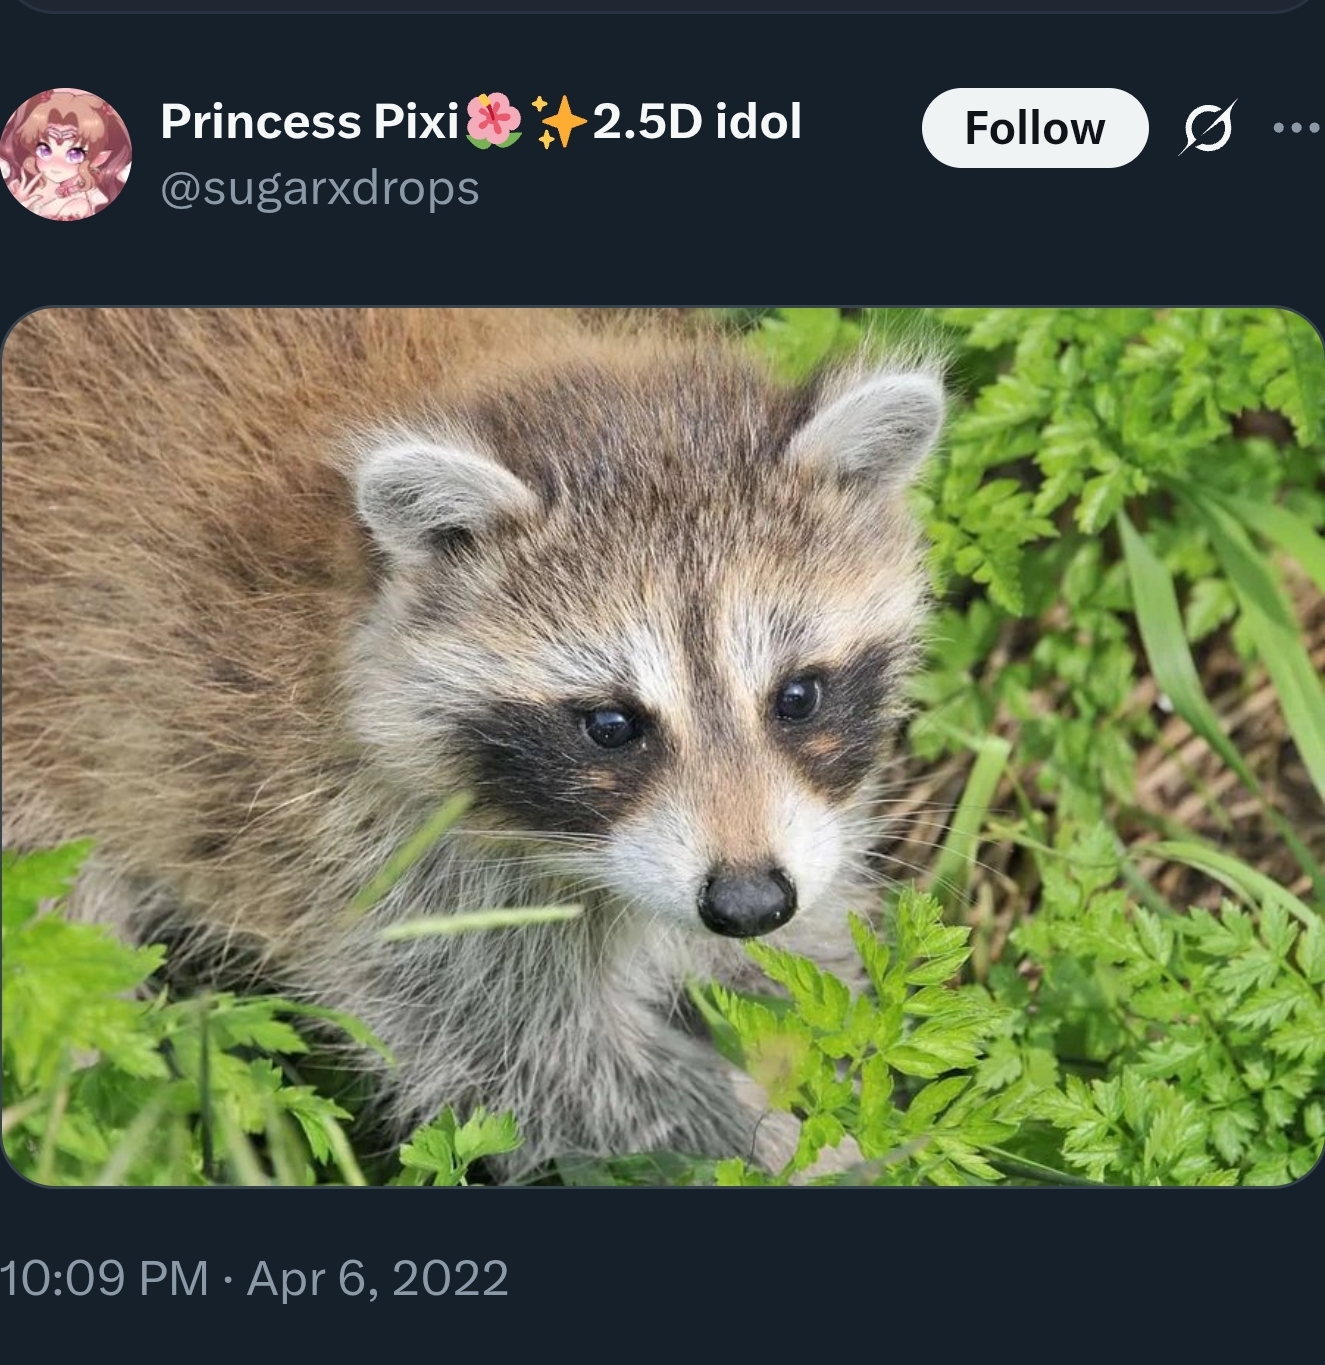
Task: Click the card border above the tweet
Action: click(662, 6)
